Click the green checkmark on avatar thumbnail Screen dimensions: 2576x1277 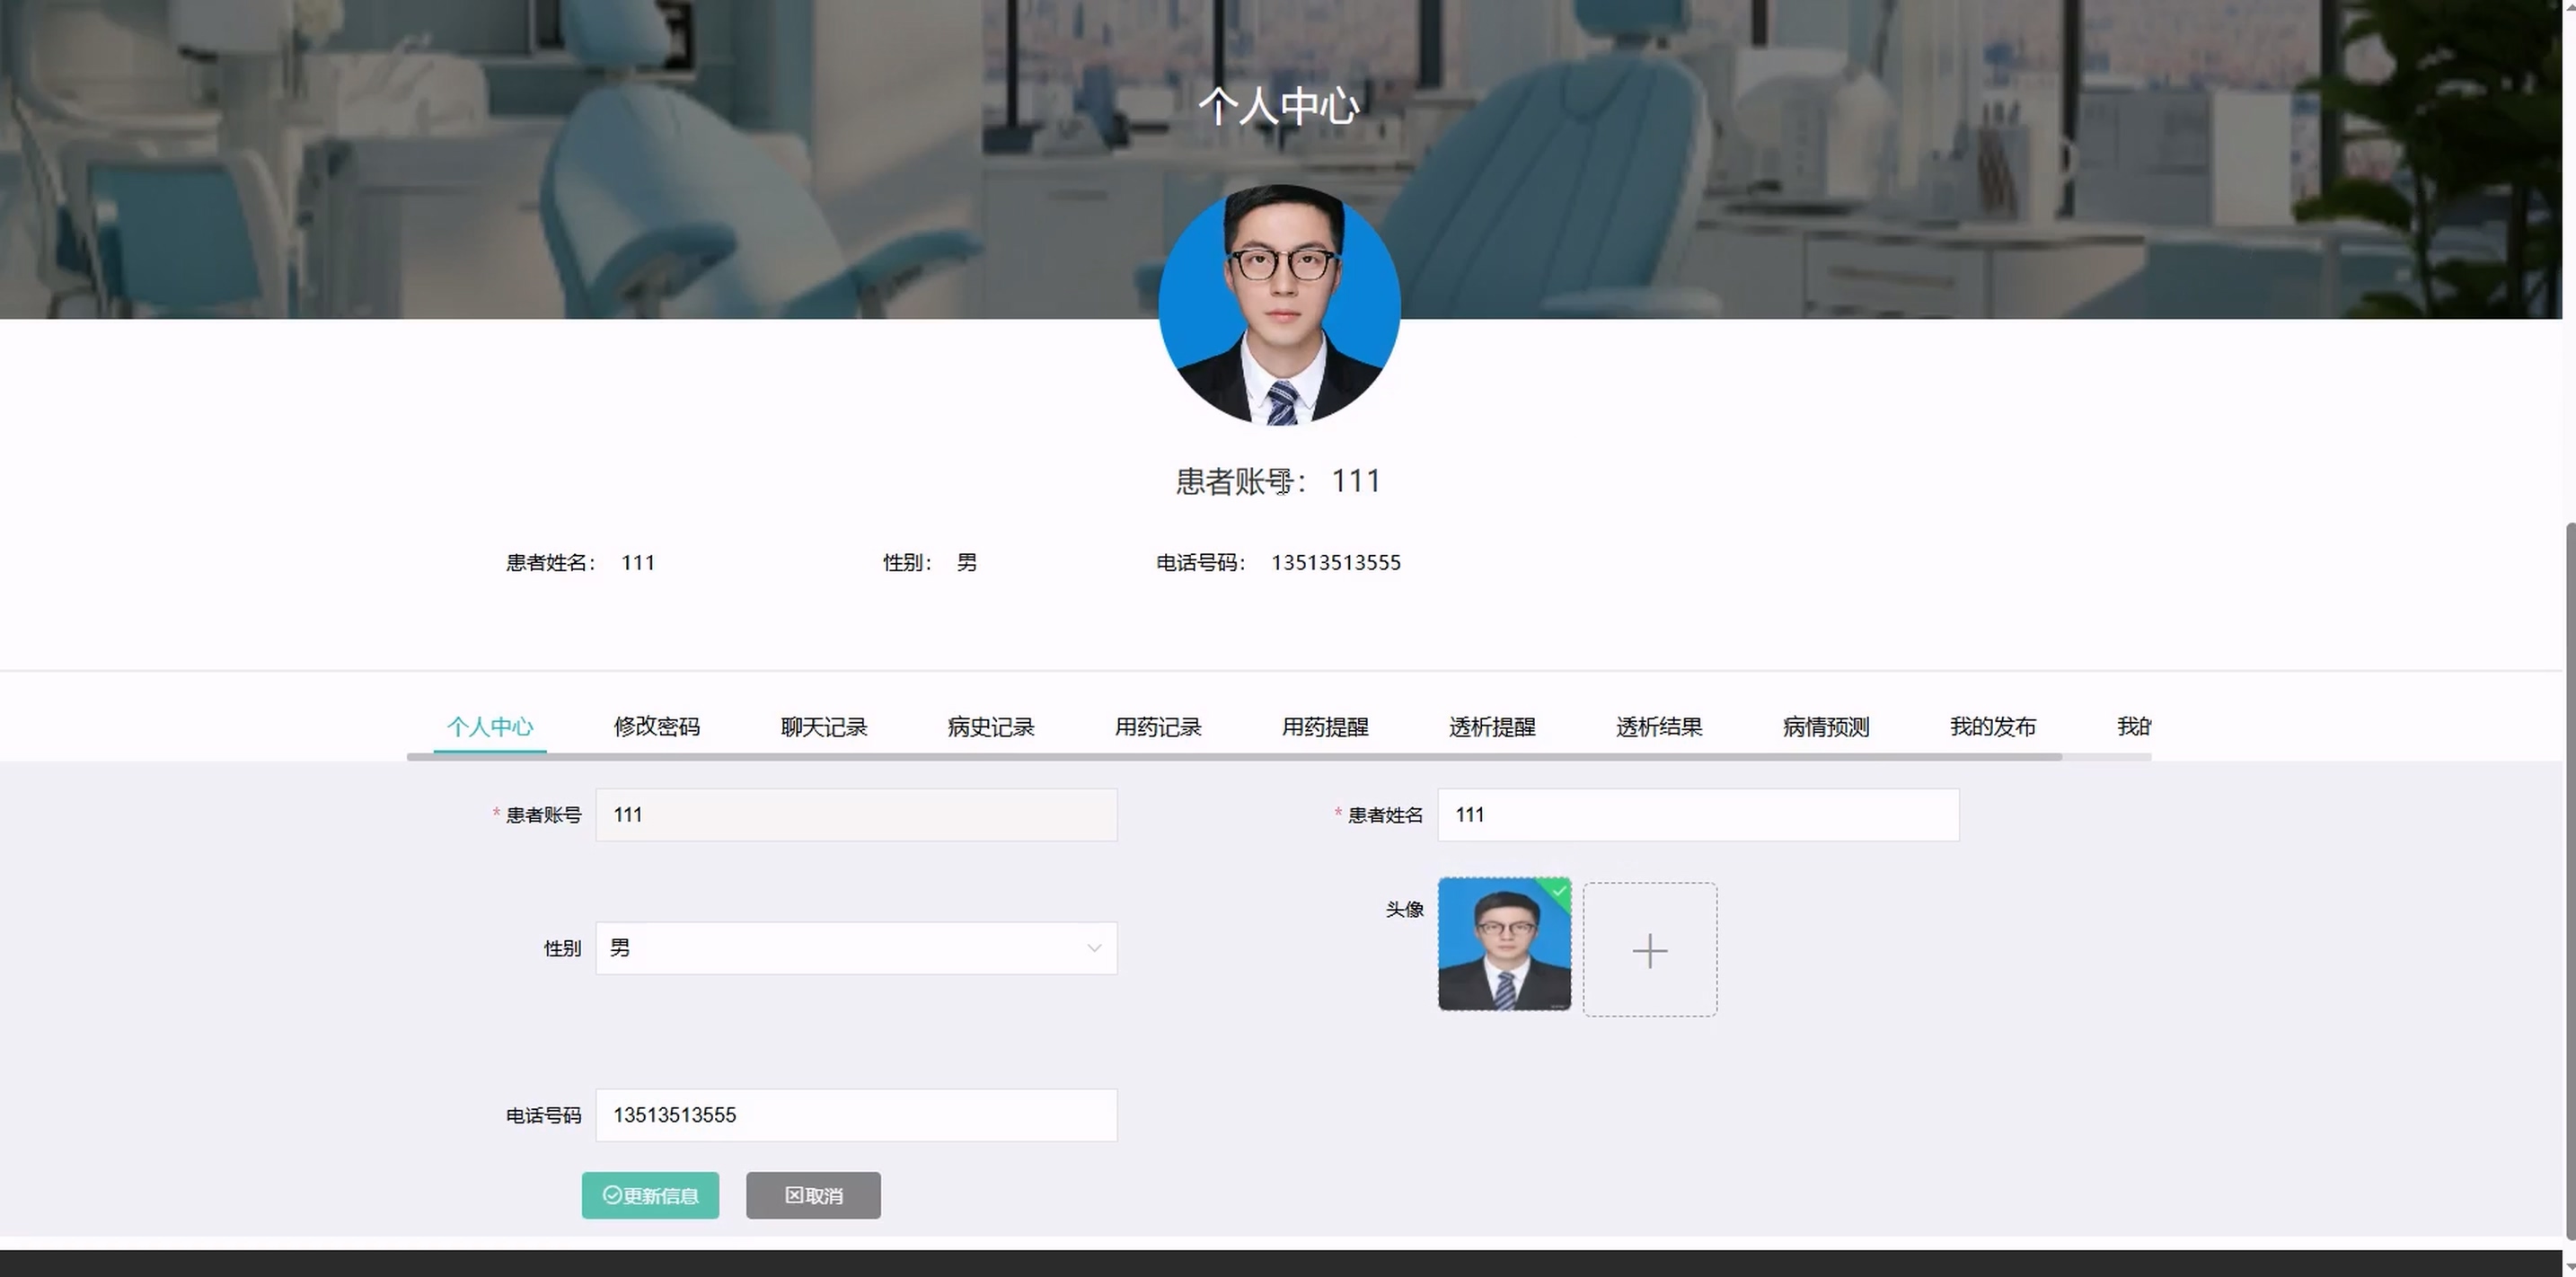1559,890
